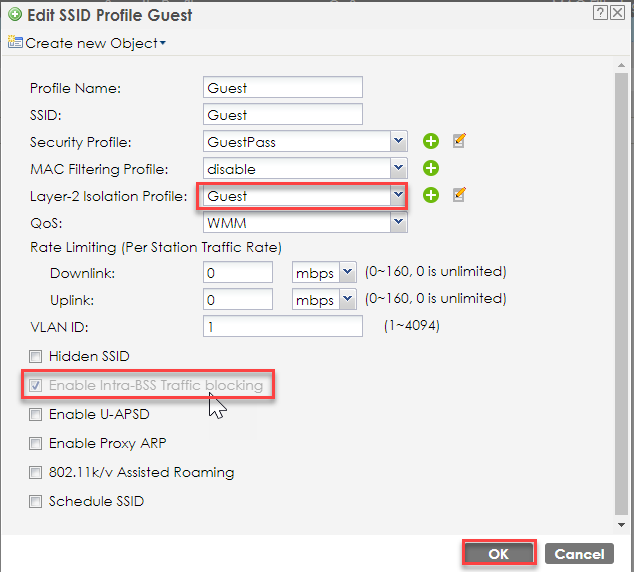Screen dimensions: 634x572
Task: Enable the U-APSD checkbox
Action: (35, 414)
